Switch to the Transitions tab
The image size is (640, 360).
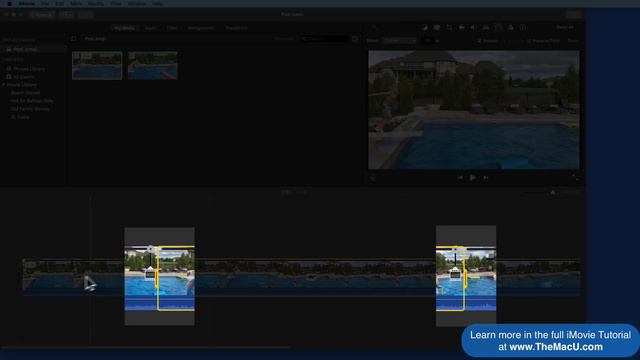pos(236,28)
